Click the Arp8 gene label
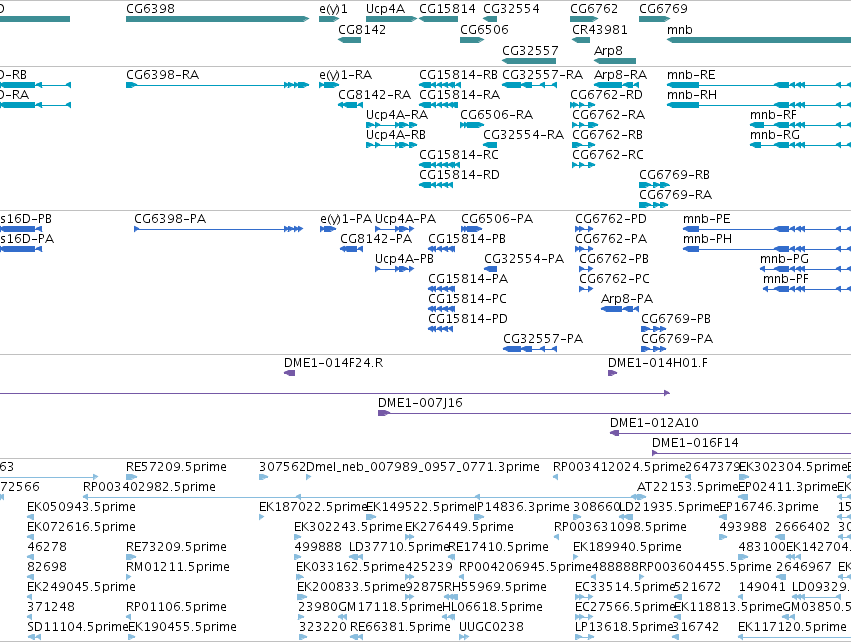 (x=608, y=50)
